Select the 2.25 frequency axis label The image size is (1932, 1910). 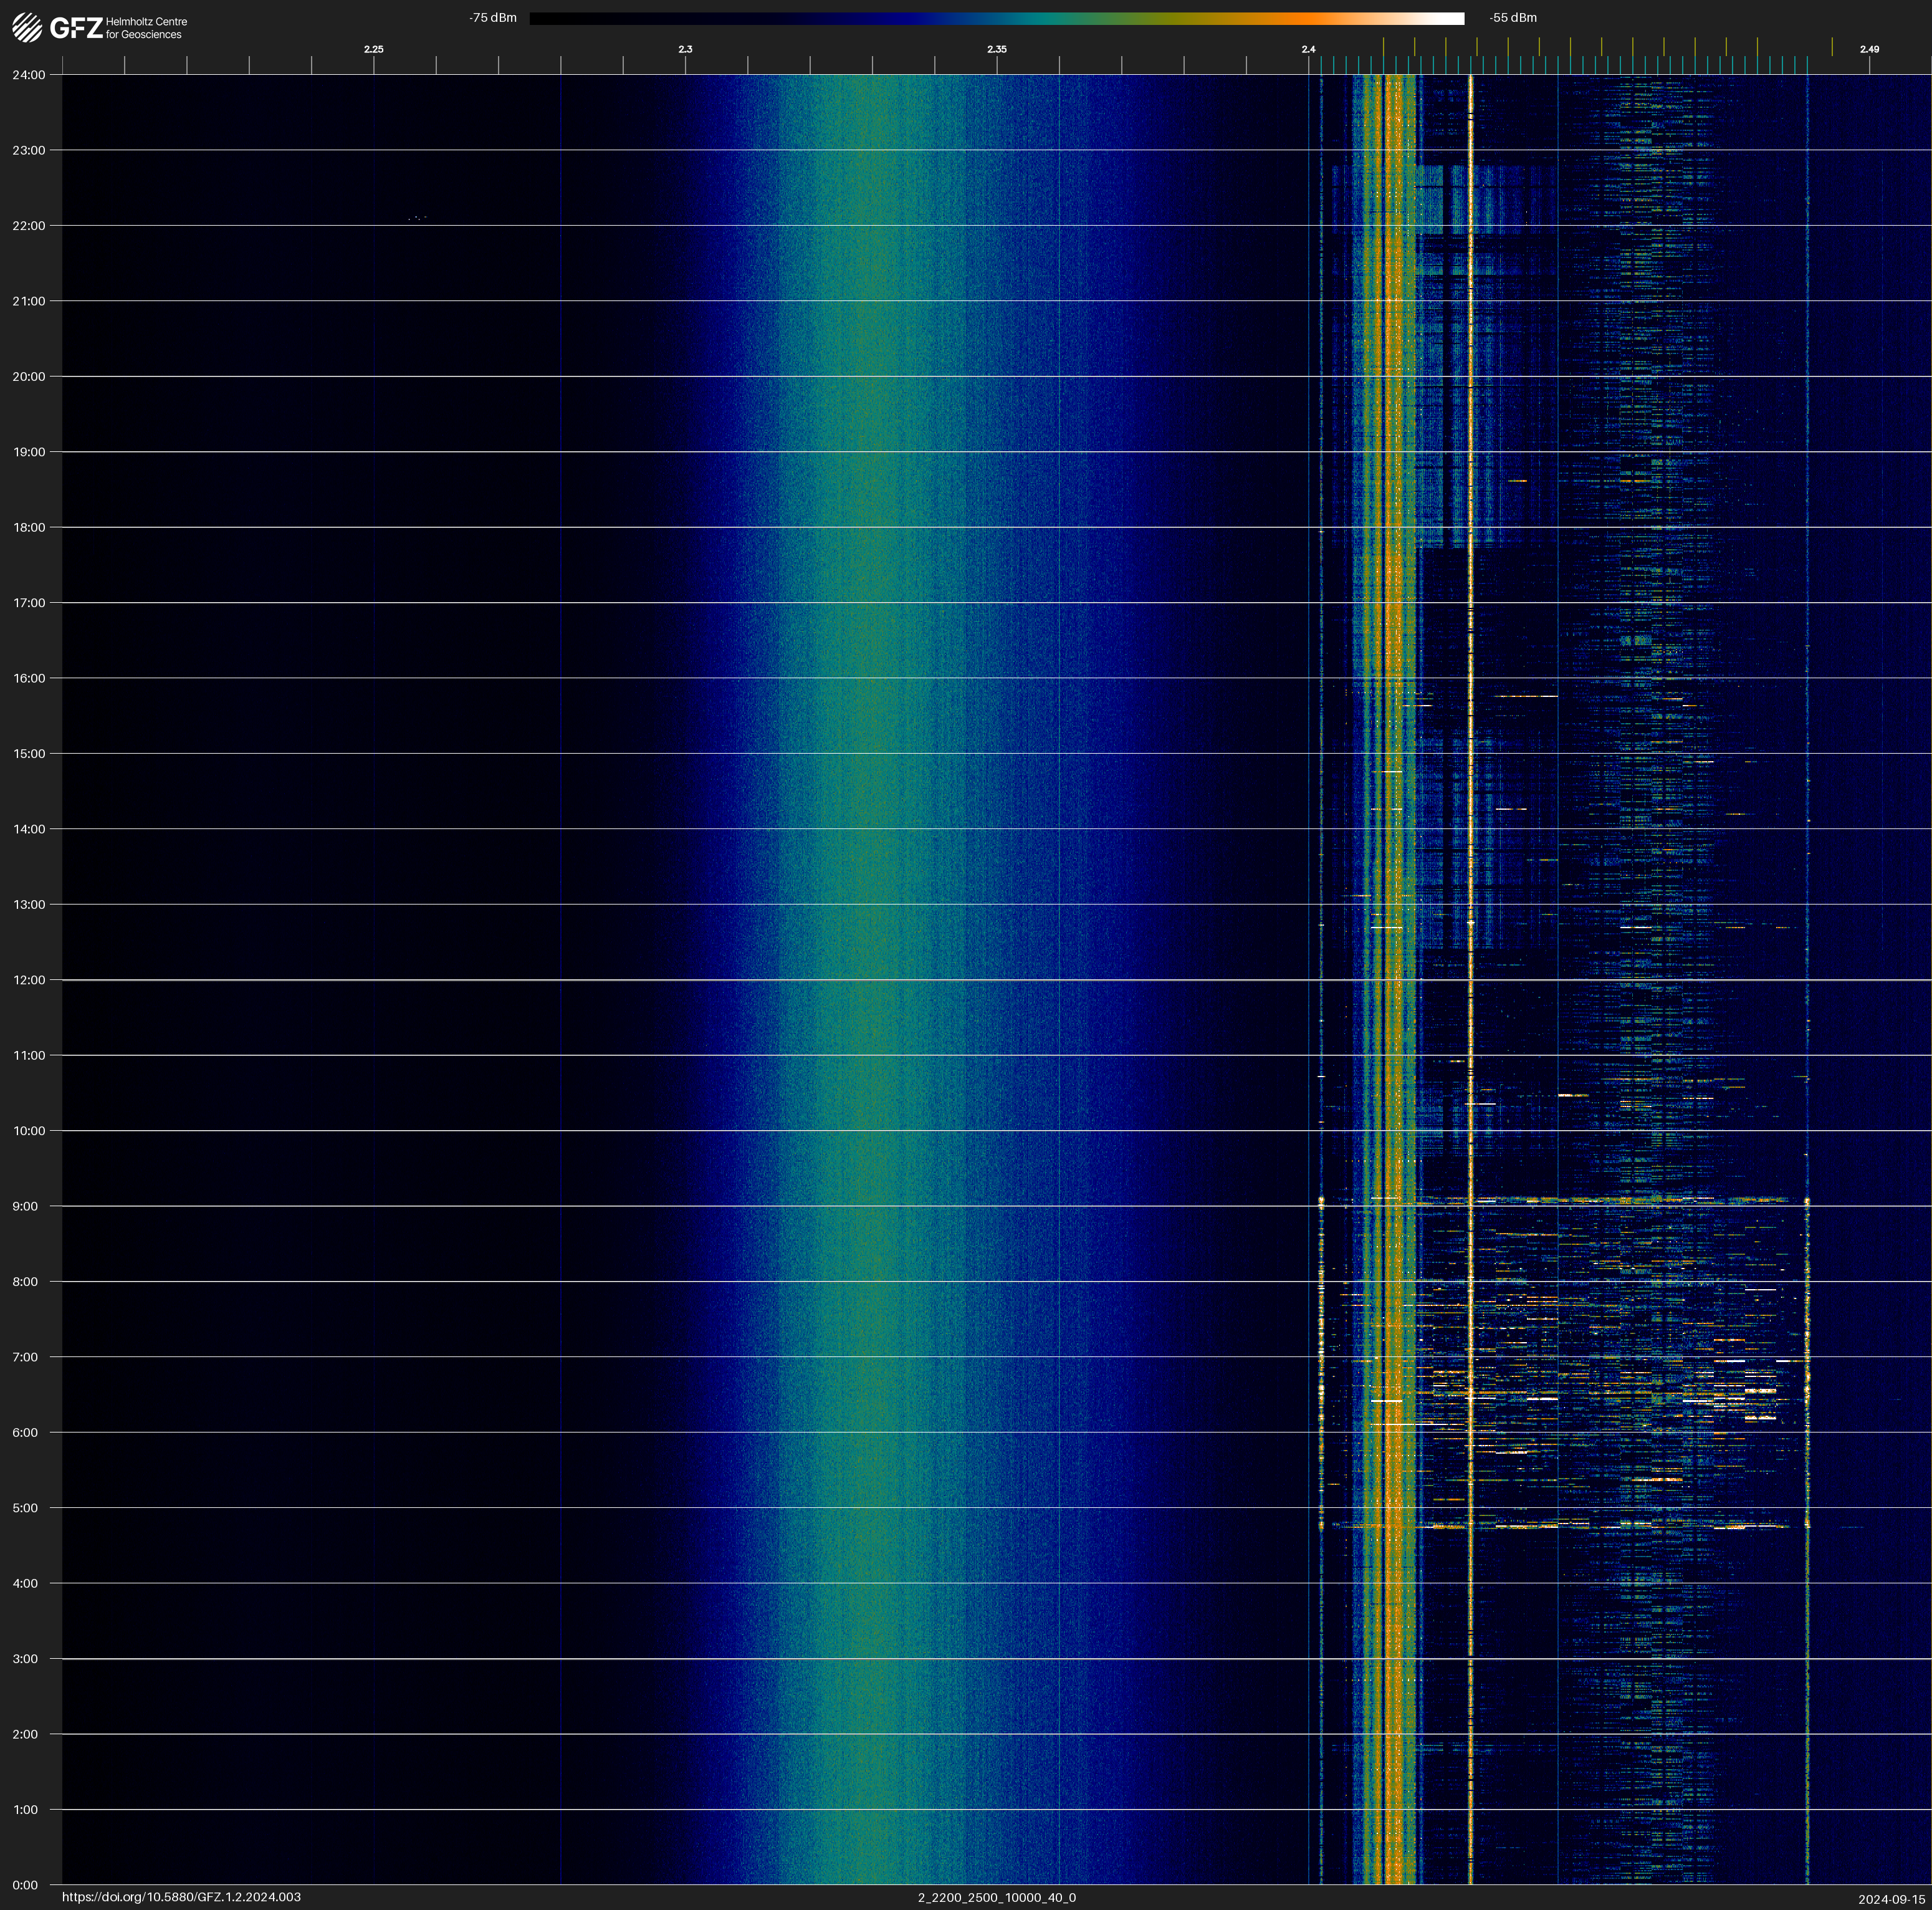pyautogui.click(x=373, y=49)
